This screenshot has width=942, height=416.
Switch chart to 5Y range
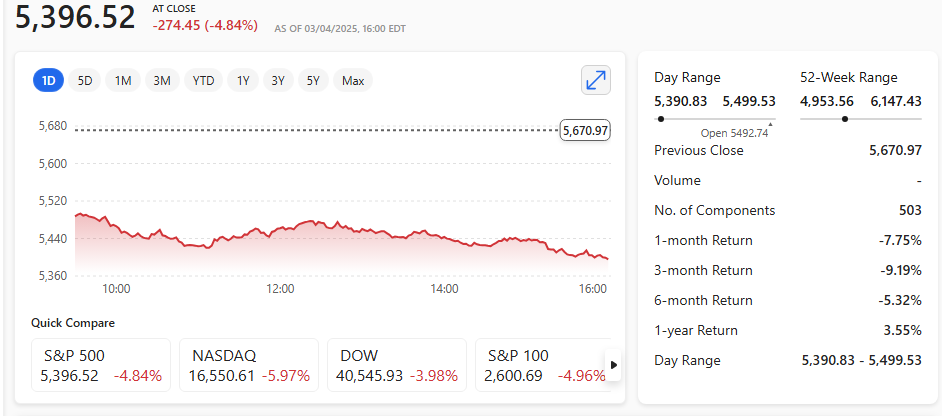(x=313, y=81)
